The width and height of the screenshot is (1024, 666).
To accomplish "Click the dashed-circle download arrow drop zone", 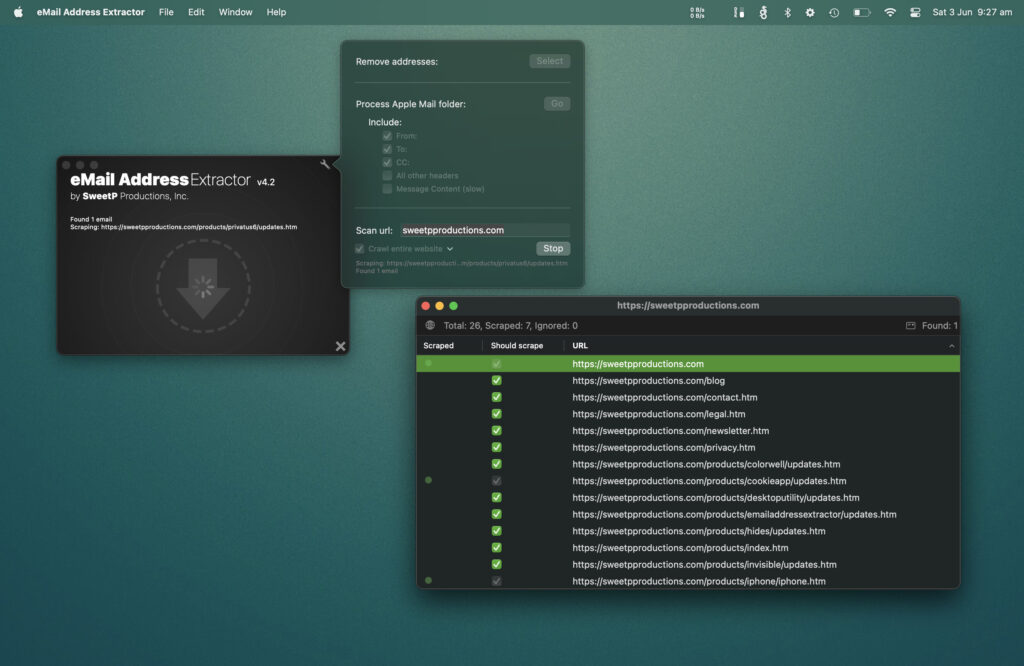I will tap(203, 287).
